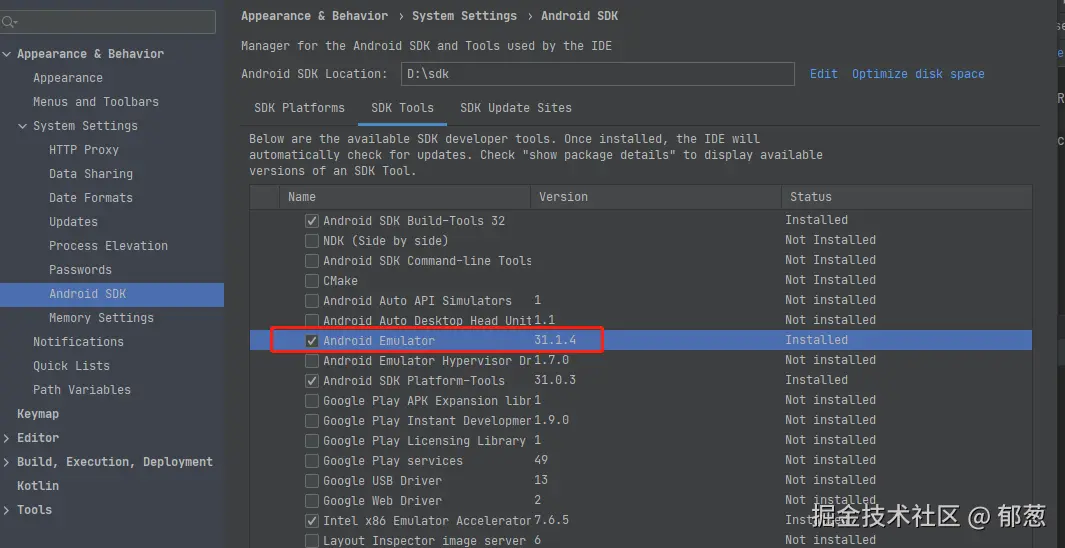The height and width of the screenshot is (548, 1065).
Task: Select Android Auto Desktop Head Unit row
Action: (640, 321)
